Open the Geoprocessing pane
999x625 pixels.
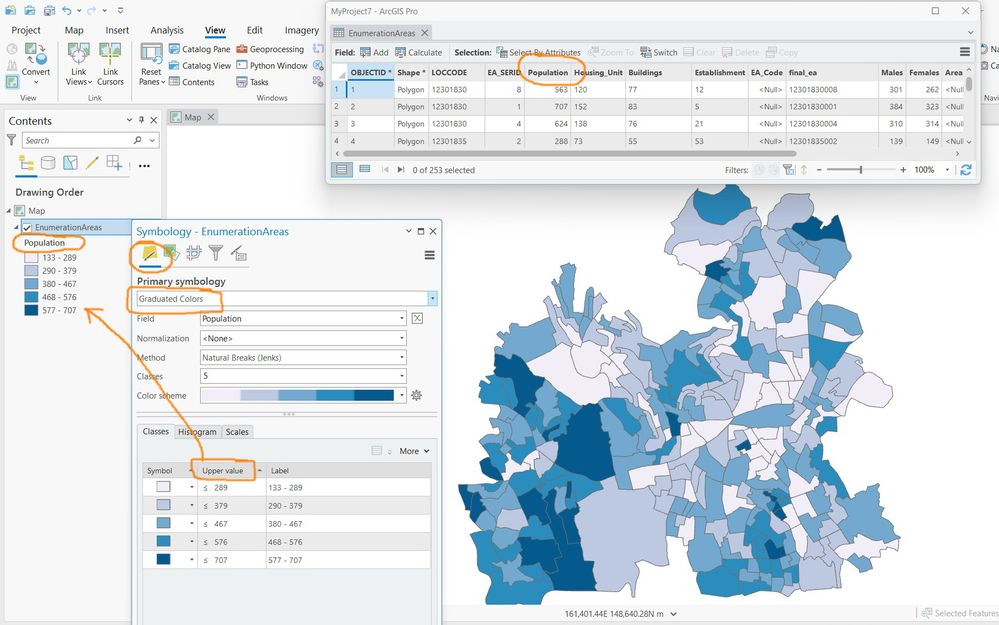pyautogui.click(x=270, y=49)
